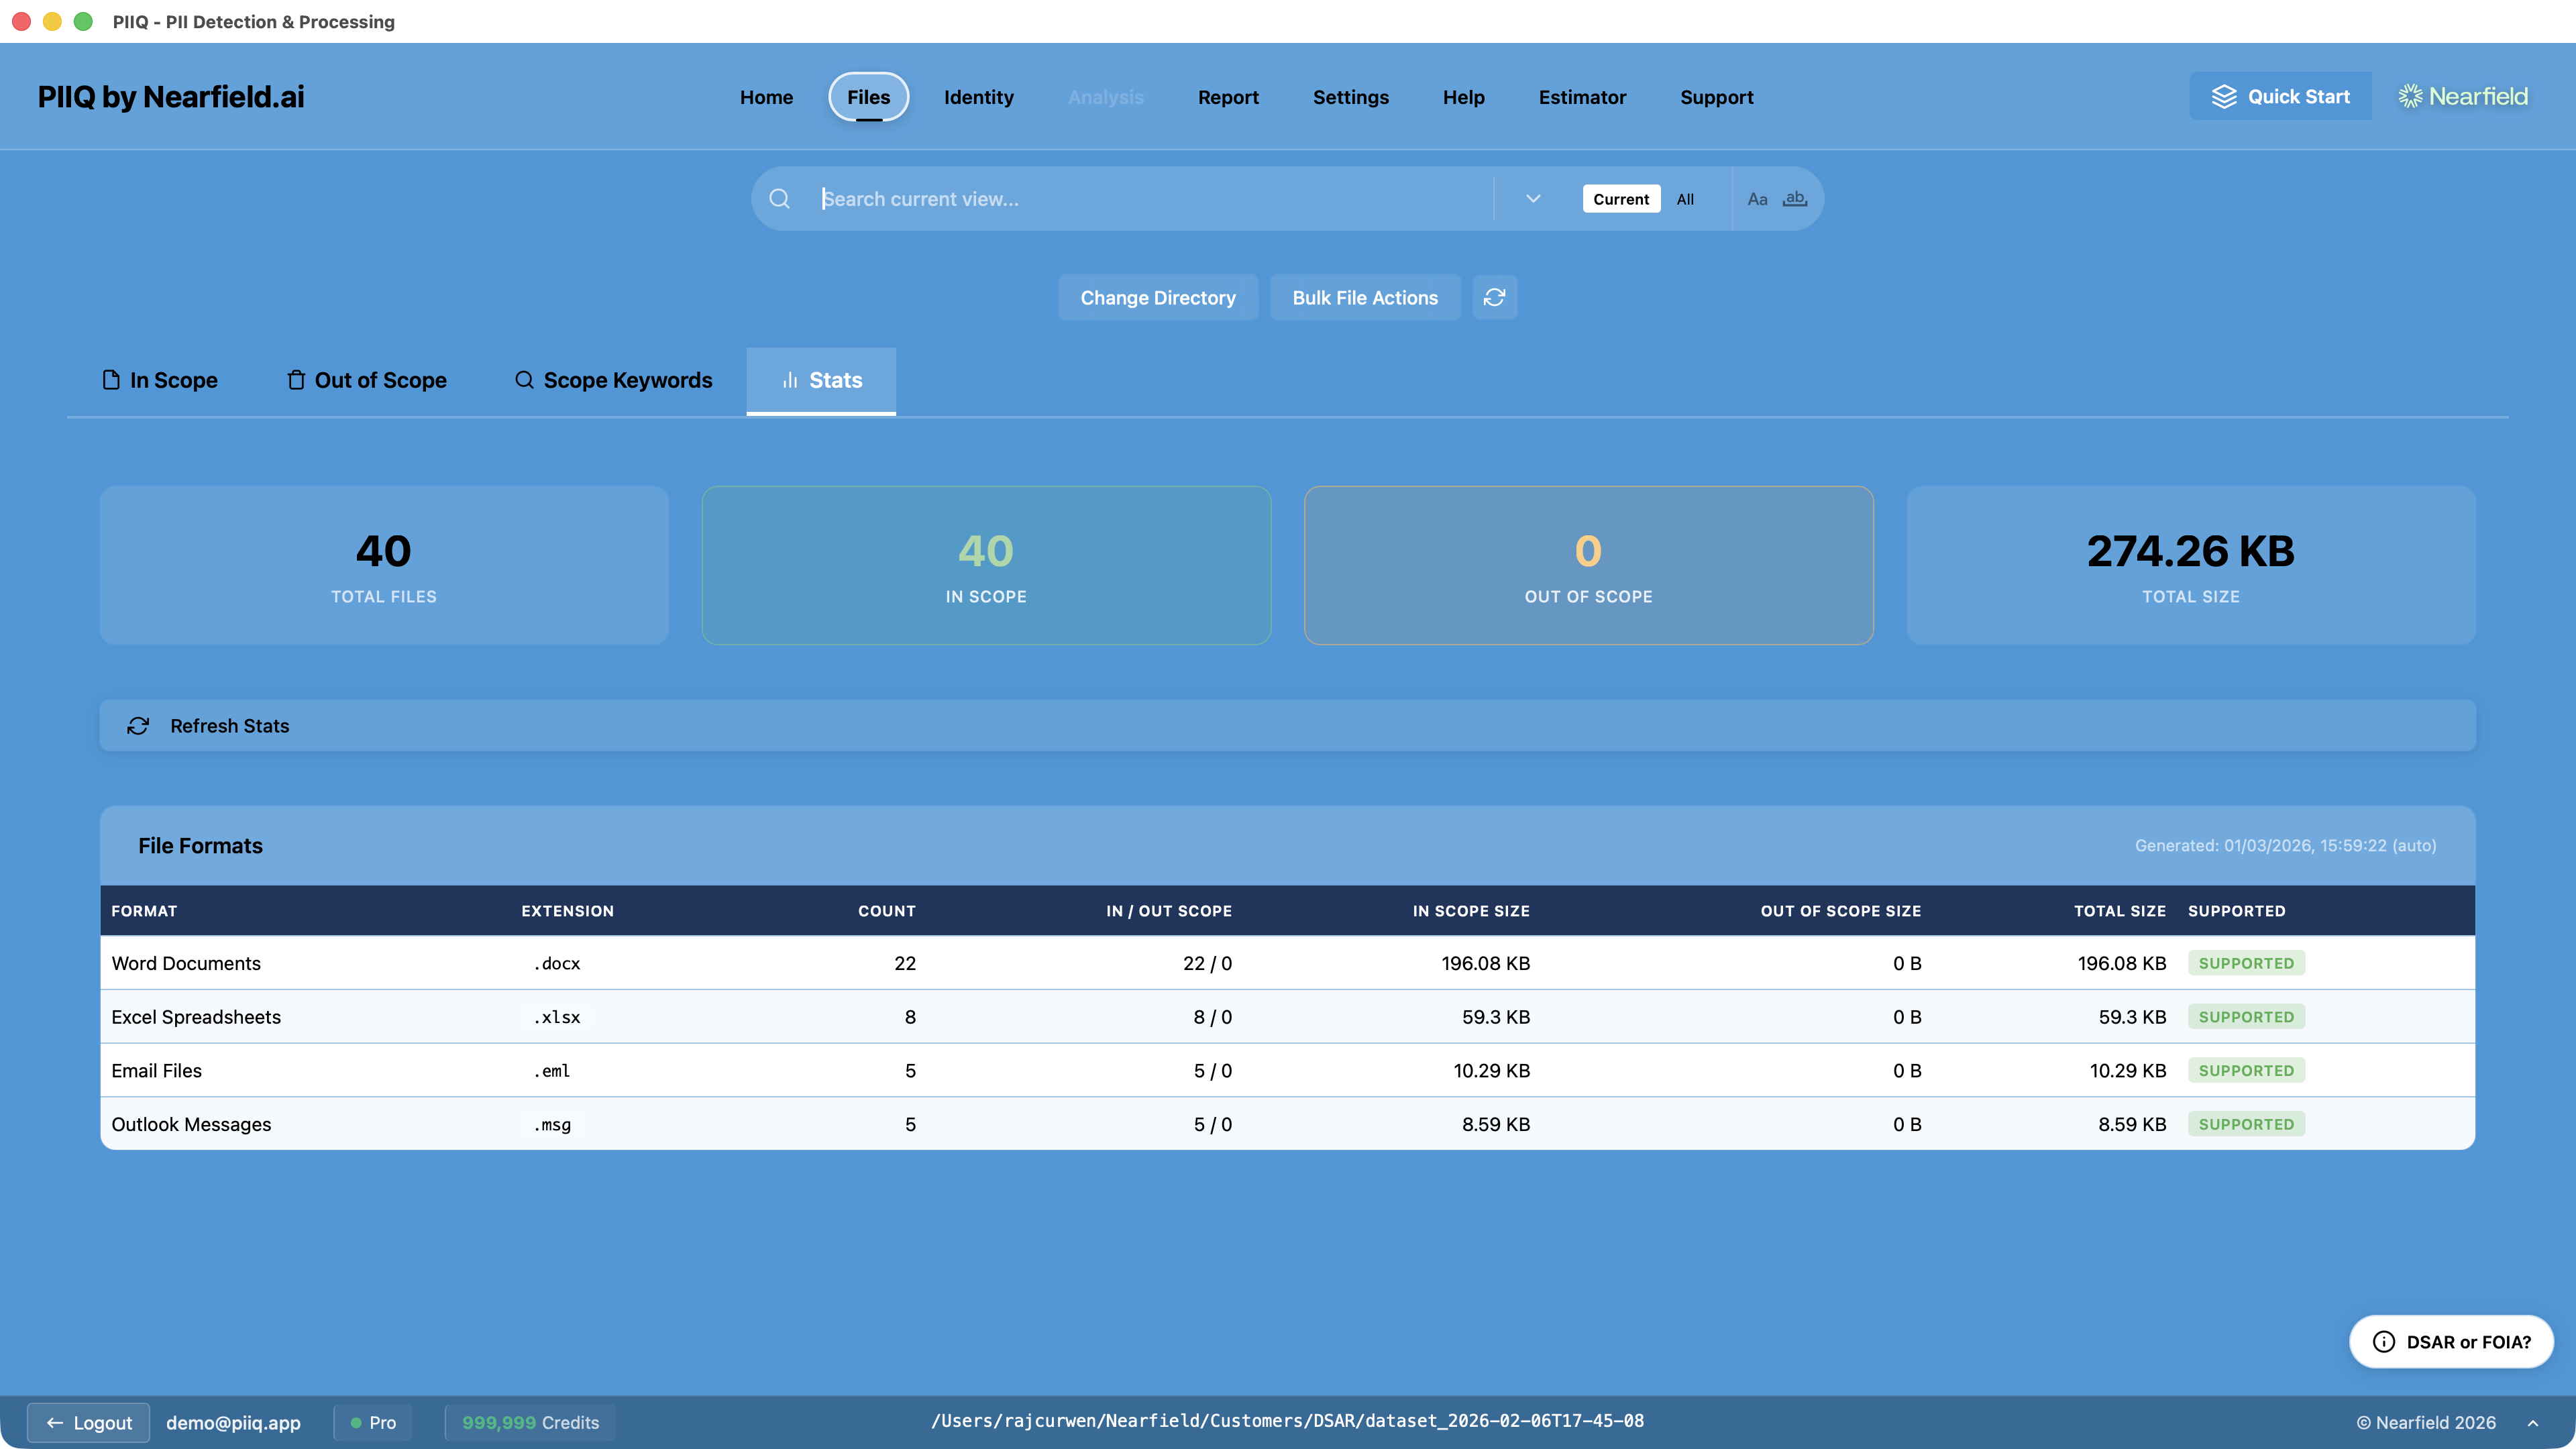
Task: Switch search scope to All
Action: [x=1685, y=199]
